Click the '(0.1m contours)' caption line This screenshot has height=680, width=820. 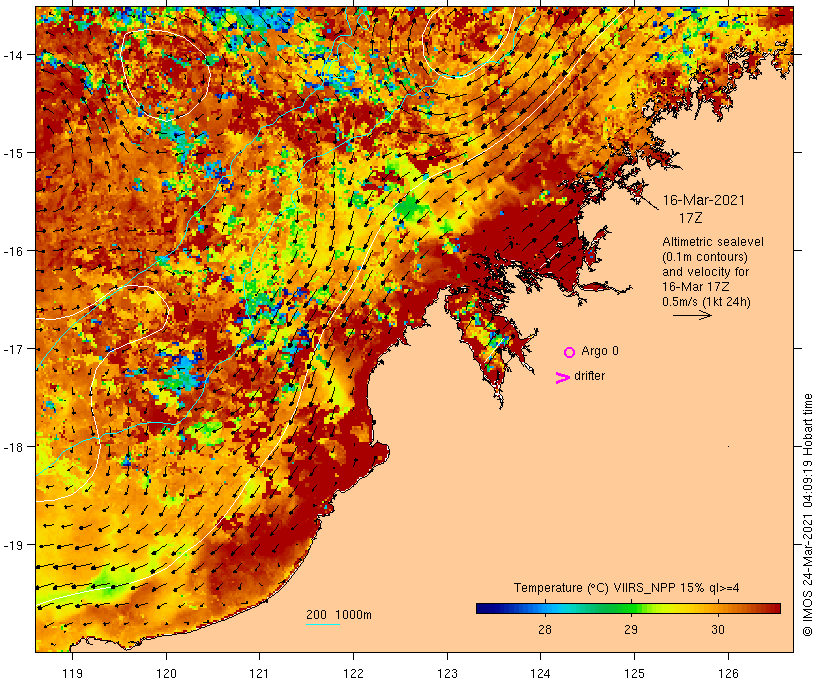705,257
